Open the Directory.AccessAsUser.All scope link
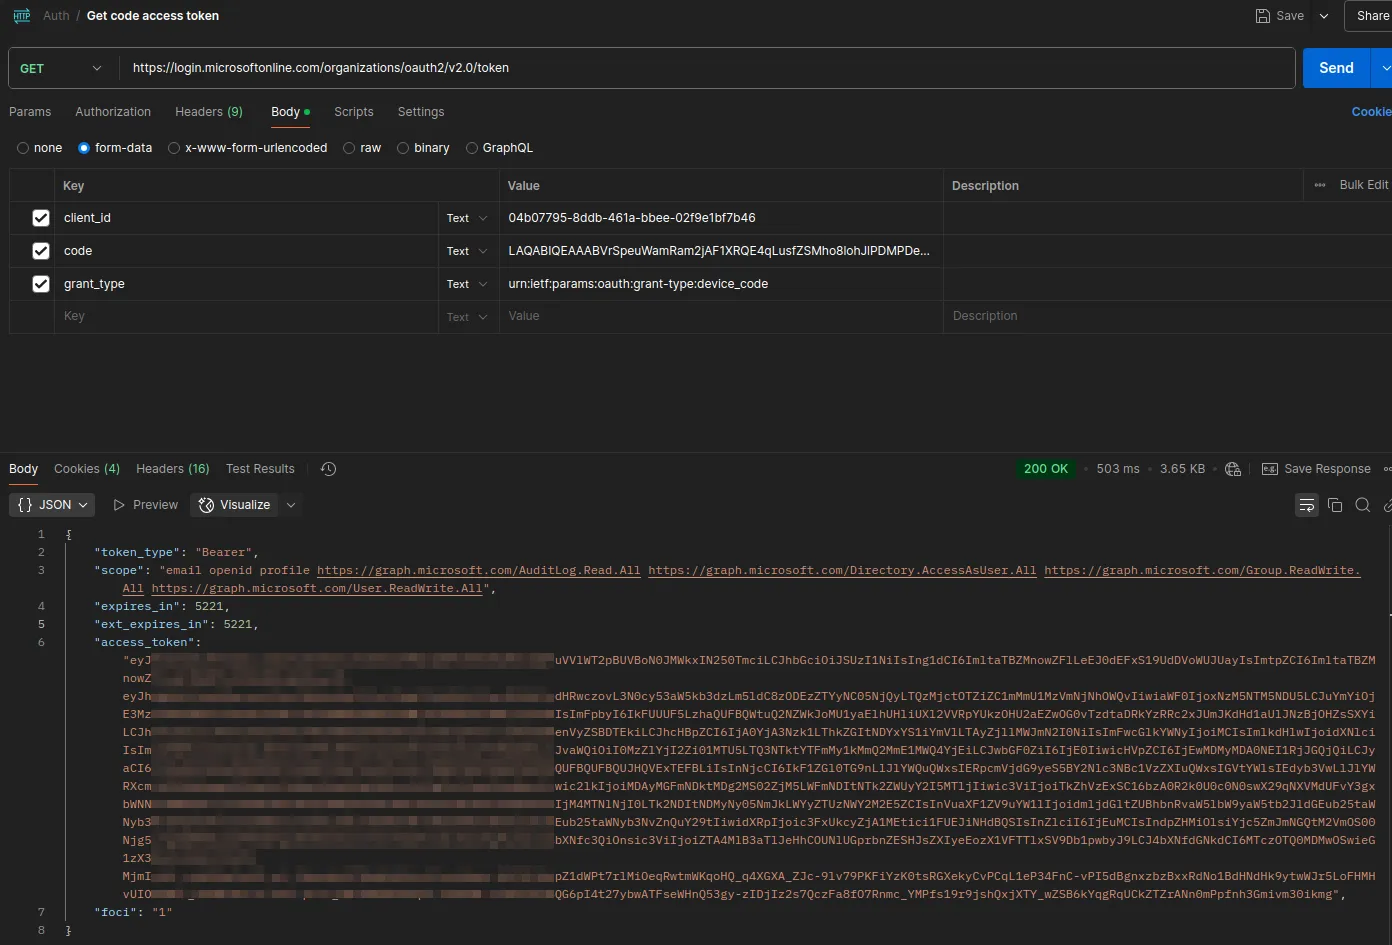 [x=842, y=570]
